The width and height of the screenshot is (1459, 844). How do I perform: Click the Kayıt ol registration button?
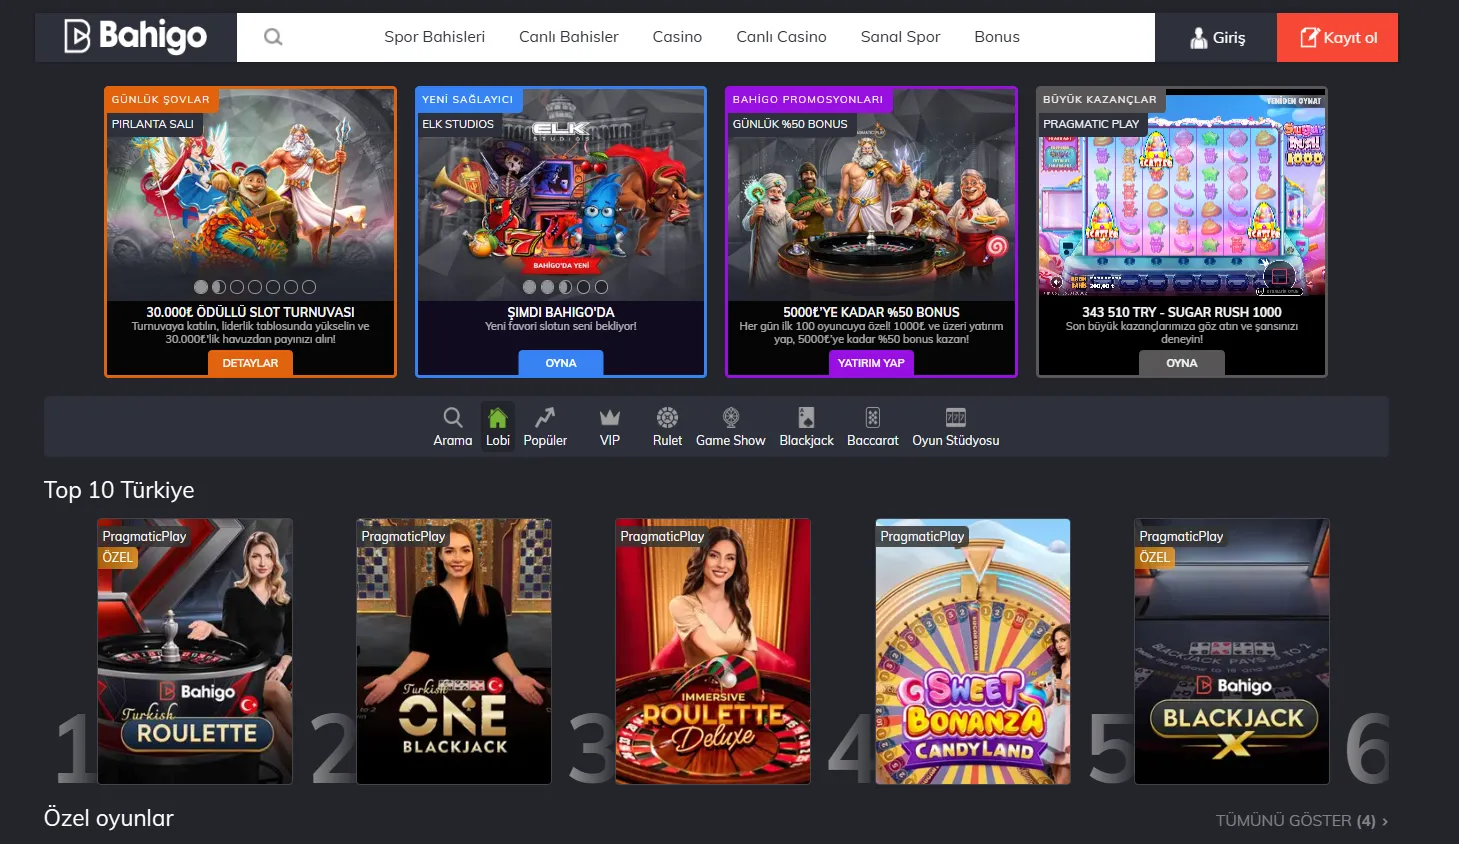click(1336, 36)
